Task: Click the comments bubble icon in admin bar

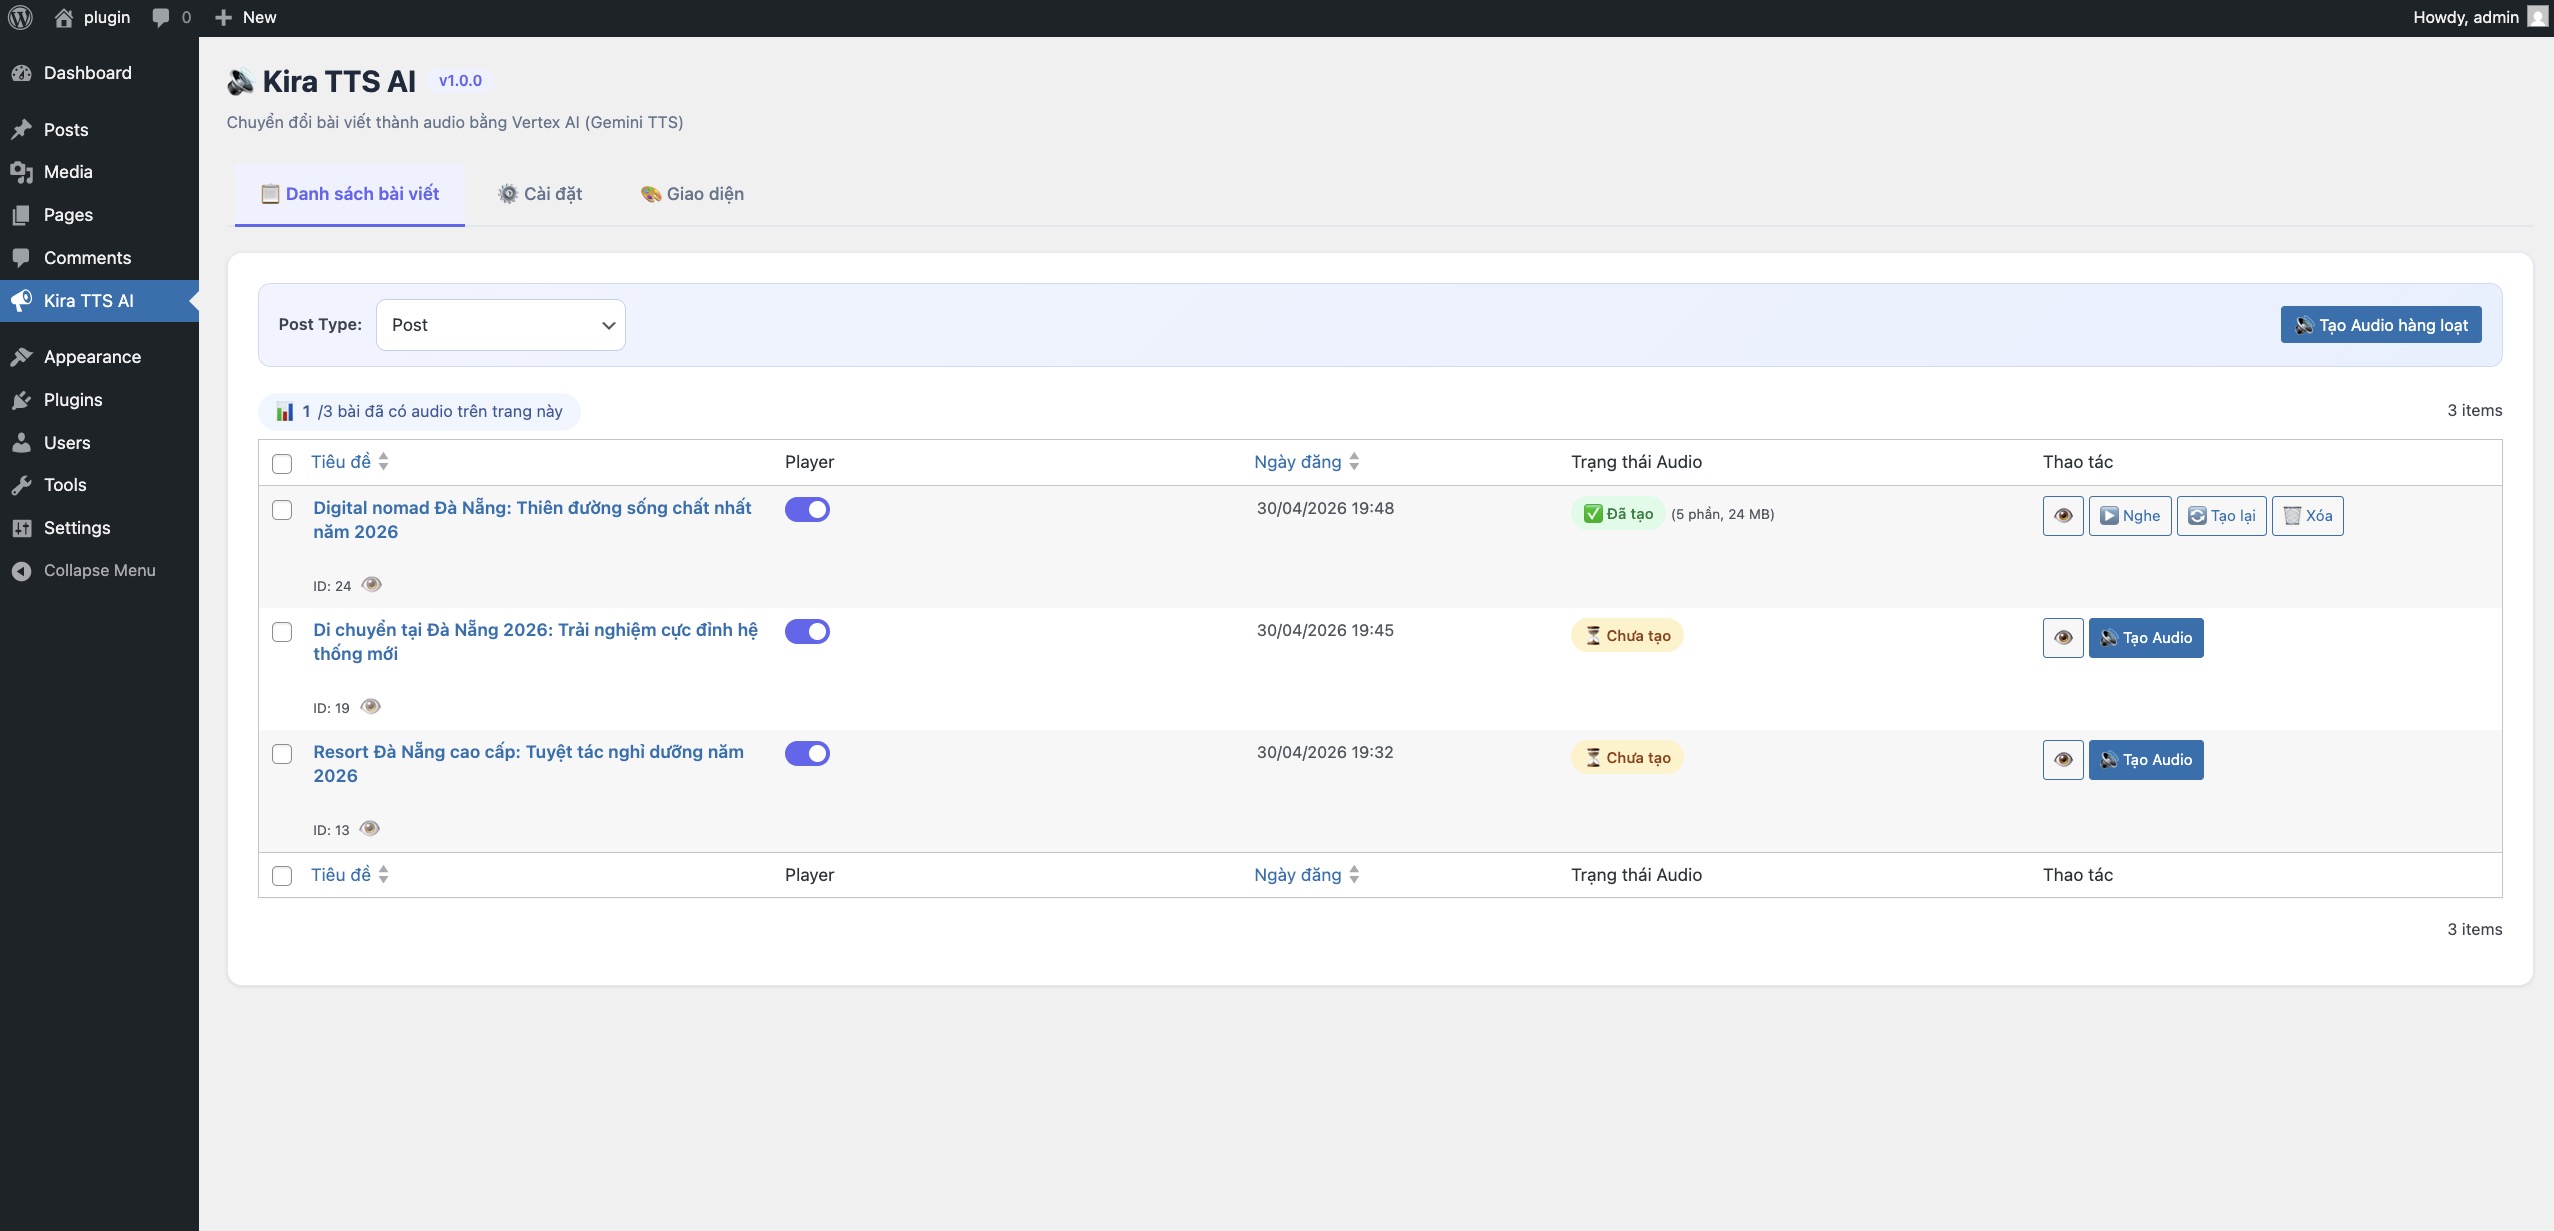Action: tap(160, 17)
